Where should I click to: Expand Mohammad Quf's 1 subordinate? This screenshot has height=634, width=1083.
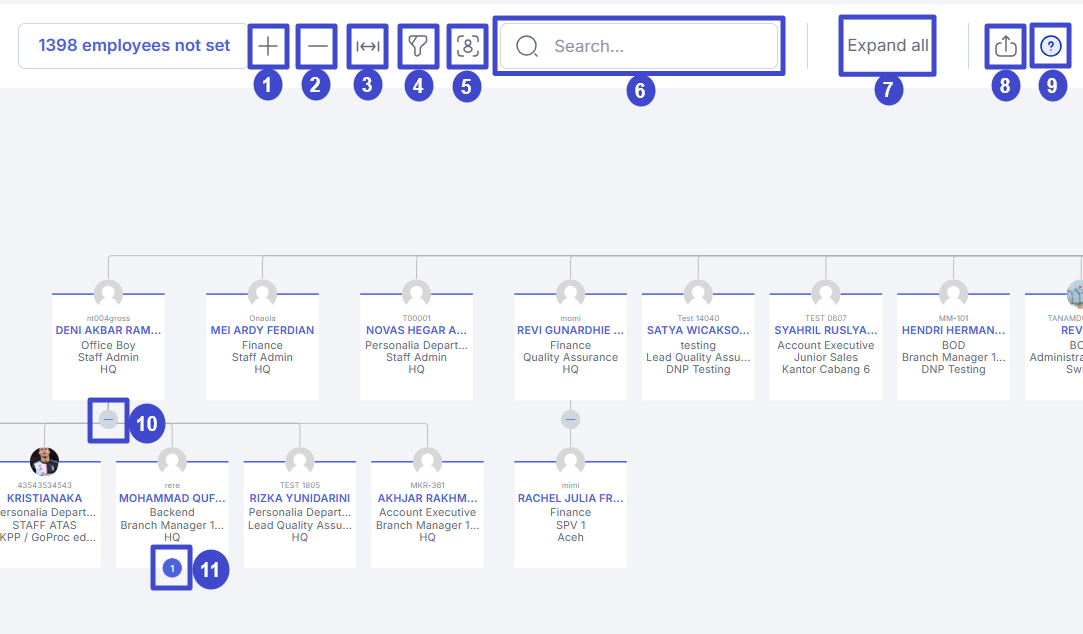(172, 569)
